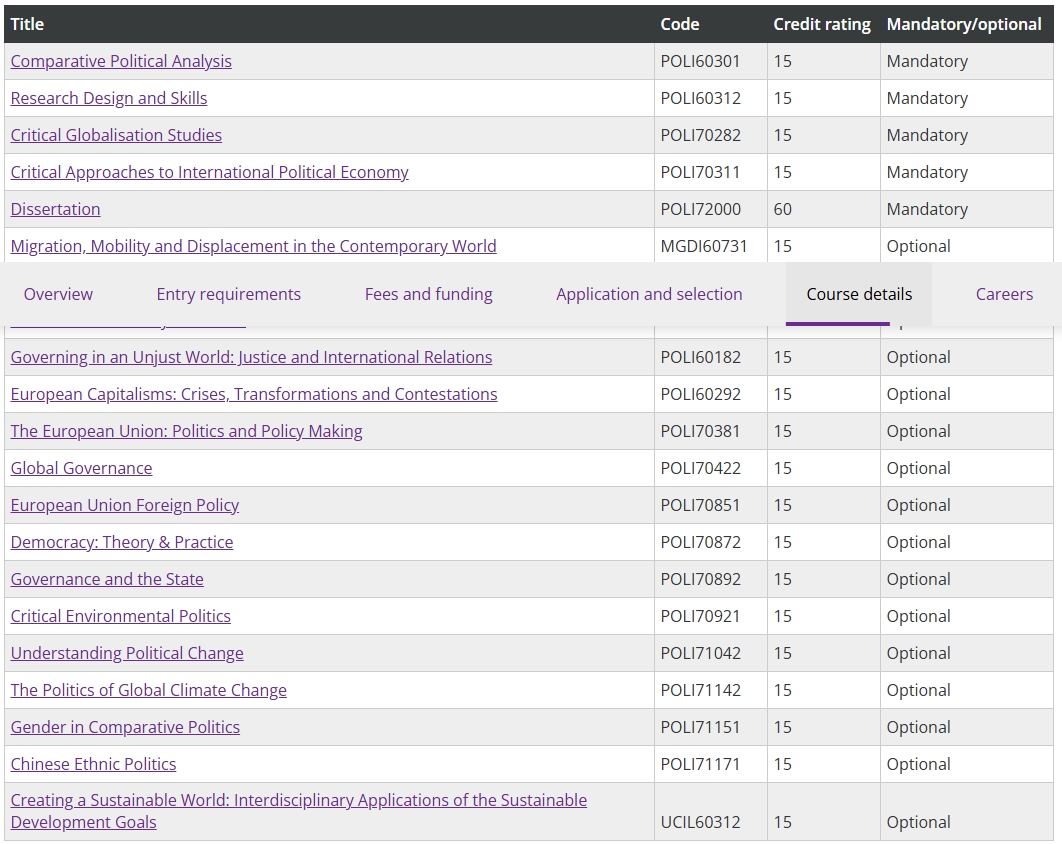Select European Union Foreign Policy link
Screen dimensions: 1062x844
(125, 505)
